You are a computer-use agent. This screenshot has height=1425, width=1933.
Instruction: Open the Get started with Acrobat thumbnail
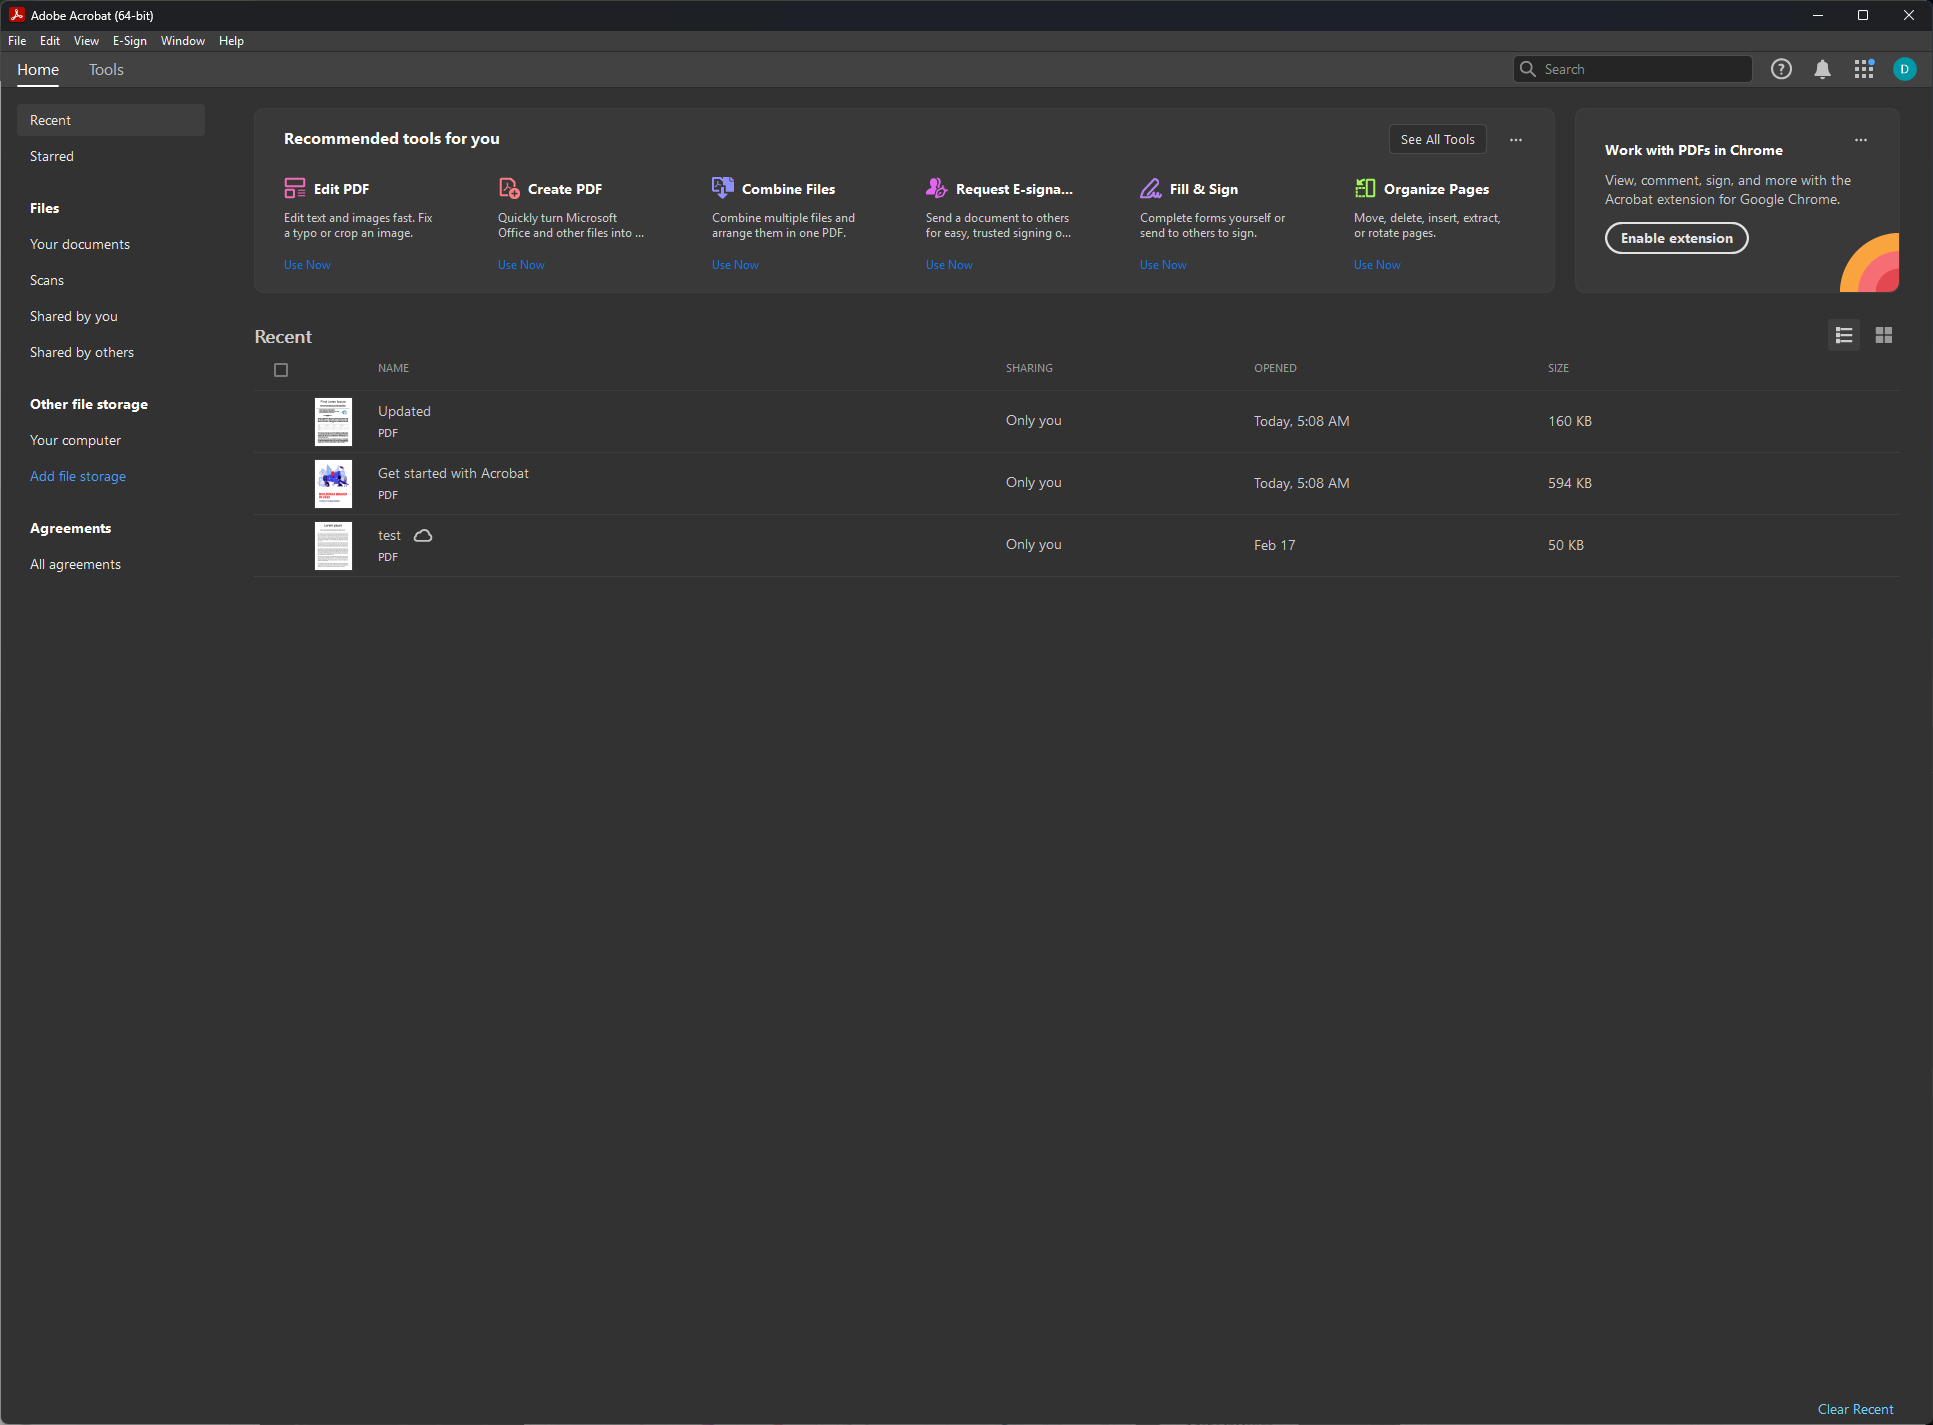pyautogui.click(x=333, y=484)
